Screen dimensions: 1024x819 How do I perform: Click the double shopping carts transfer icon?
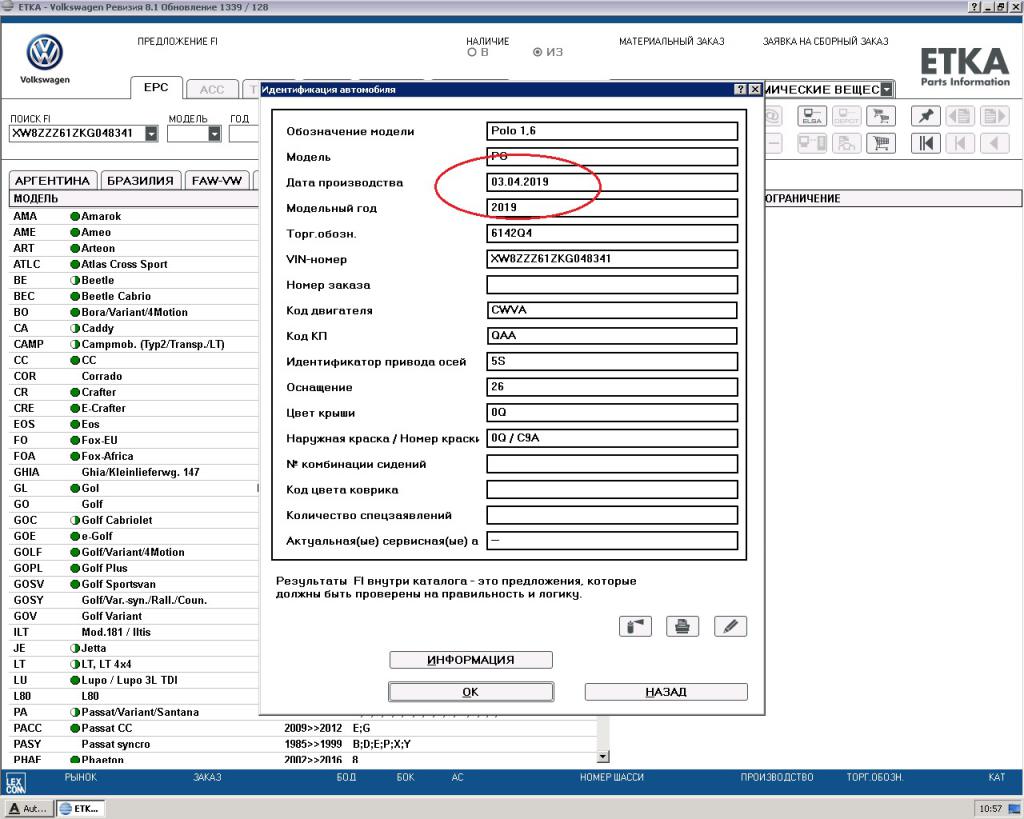tap(881, 116)
